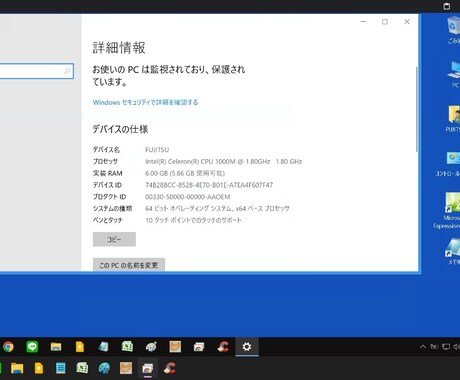The width and height of the screenshot is (460, 380).
Task: Open Google Chrome in the upper taskbar
Action: click(8, 347)
